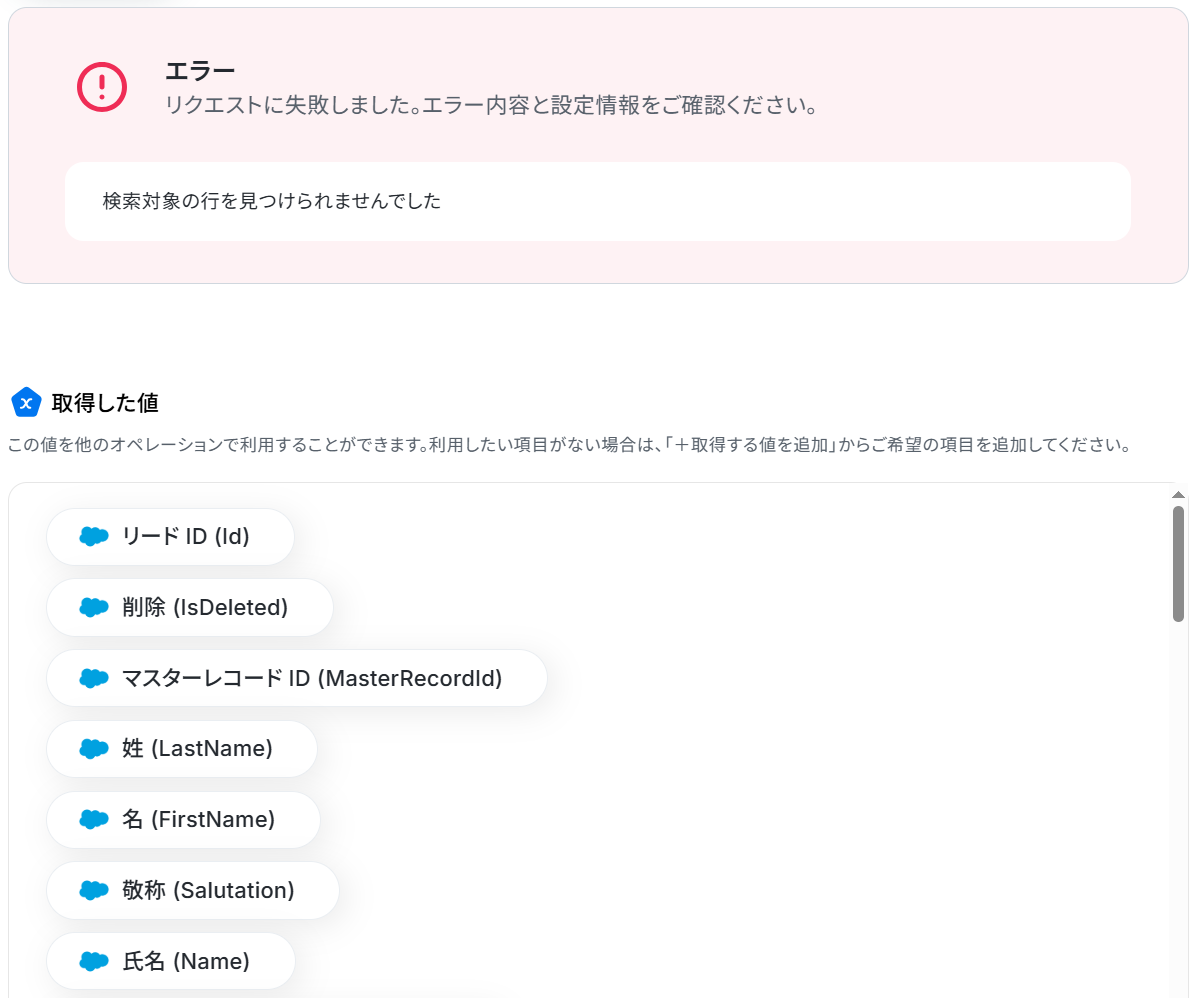Click Salesforce cloud icon beside 敬称 (Salutation)

pos(94,890)
